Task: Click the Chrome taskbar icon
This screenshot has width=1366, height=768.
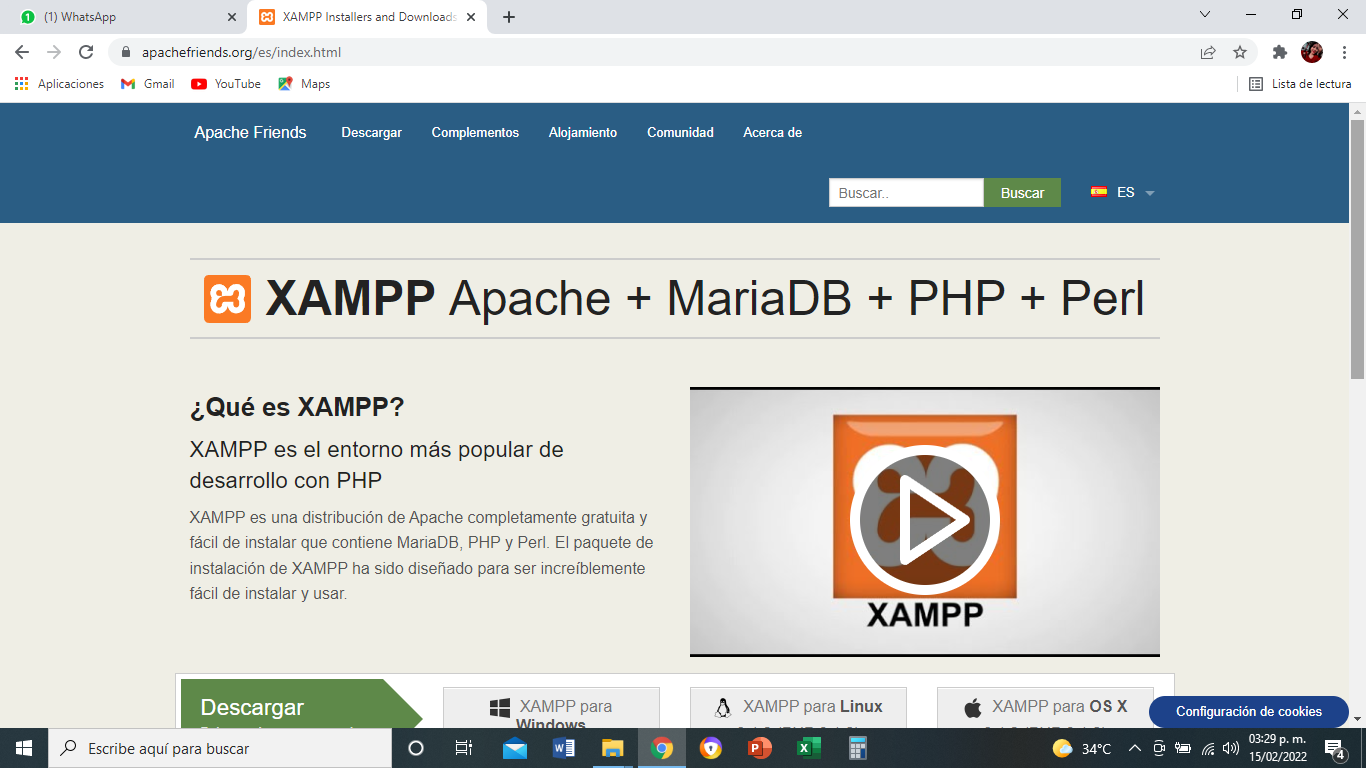Action: pos(661,748)
